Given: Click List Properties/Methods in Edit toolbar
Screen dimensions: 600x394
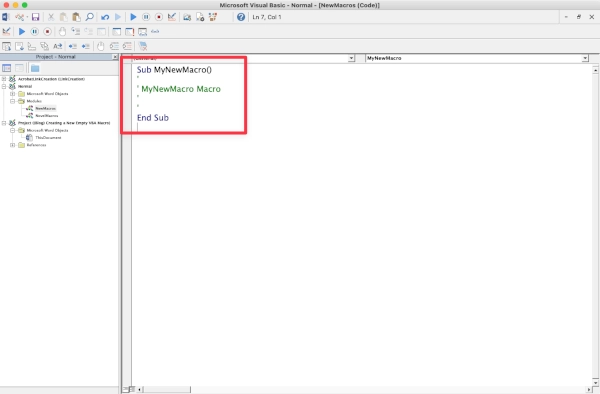Looking at the screenshot, I should pos(7,47).
